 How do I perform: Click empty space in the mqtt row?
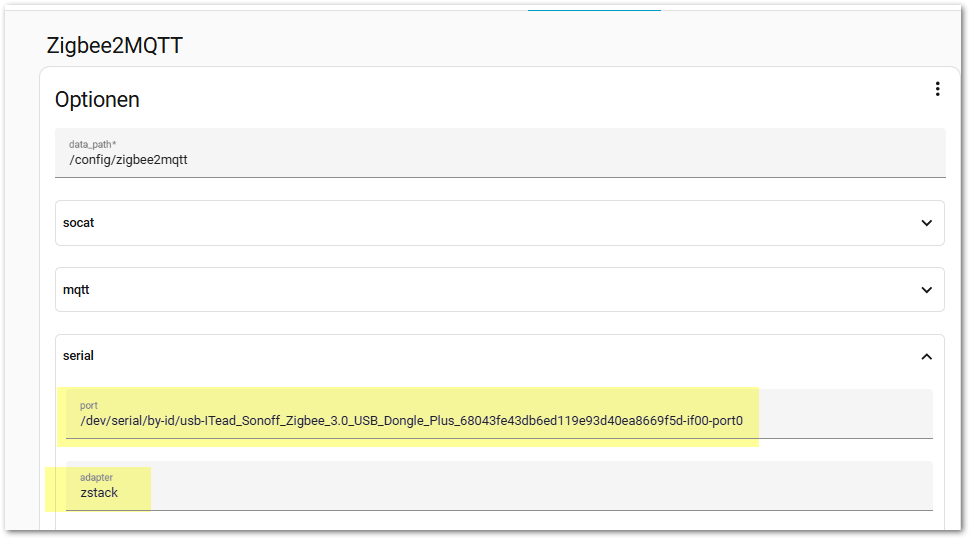pos(500,290)
